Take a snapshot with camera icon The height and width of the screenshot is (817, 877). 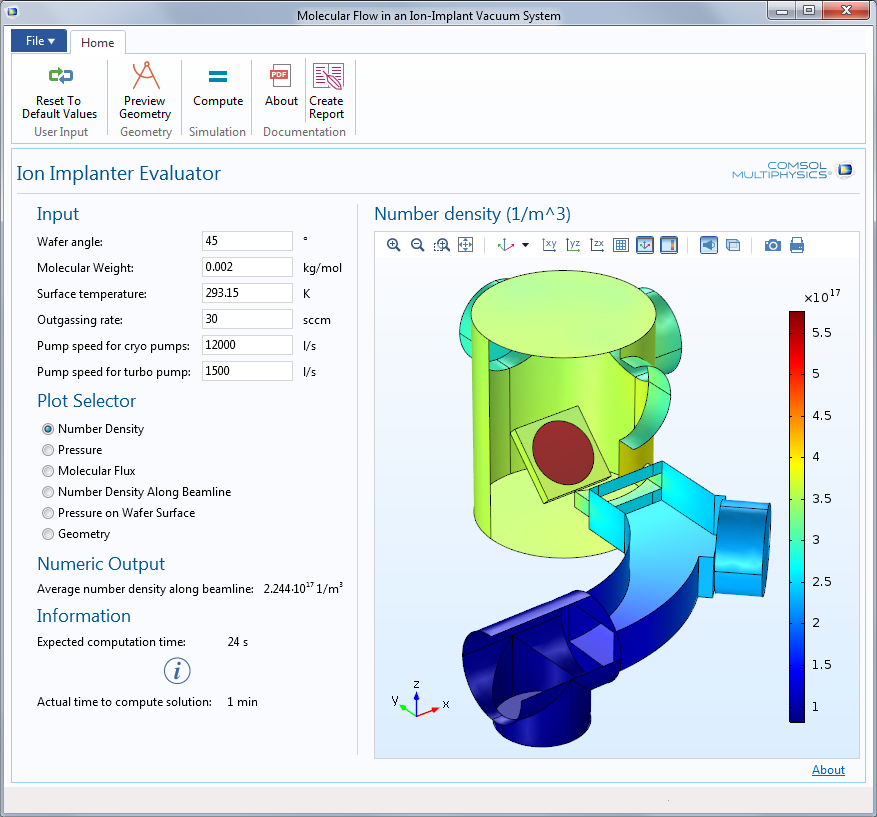coord(773,245)
